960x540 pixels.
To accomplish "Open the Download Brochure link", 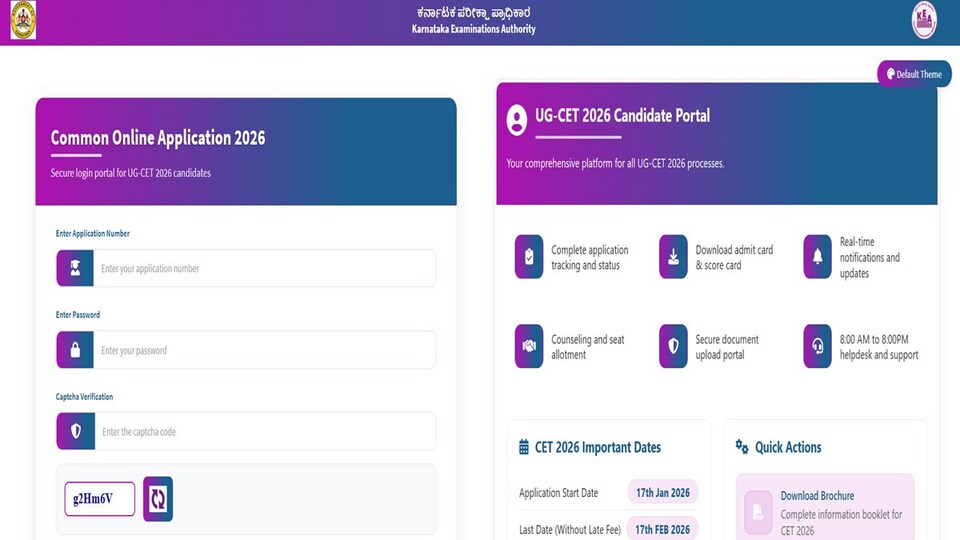I will point(817,496).
